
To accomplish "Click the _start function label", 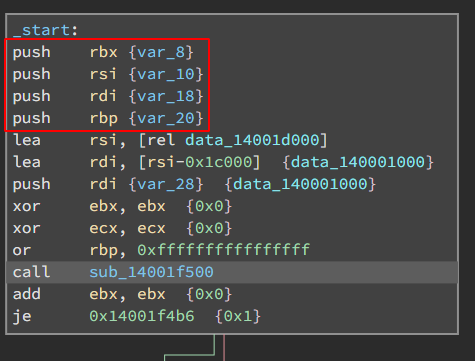I will 41,30.
